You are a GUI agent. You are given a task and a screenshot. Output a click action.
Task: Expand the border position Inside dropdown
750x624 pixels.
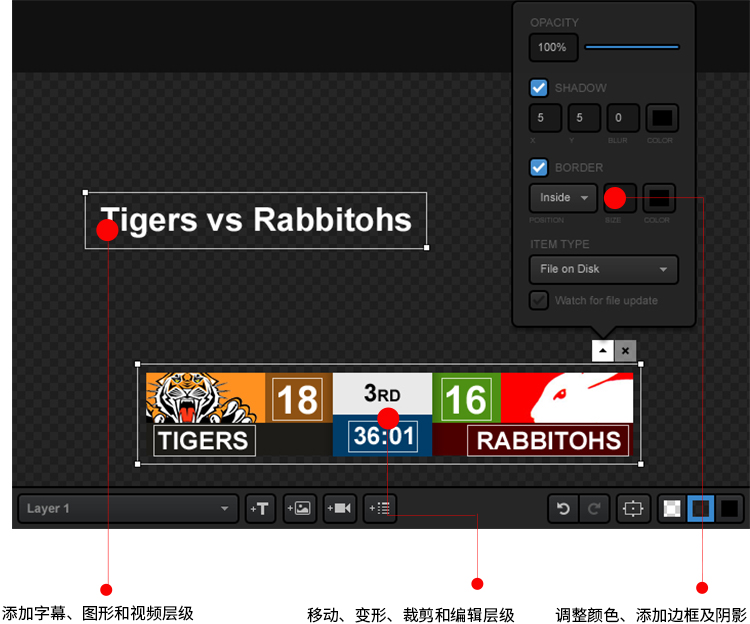563,198
